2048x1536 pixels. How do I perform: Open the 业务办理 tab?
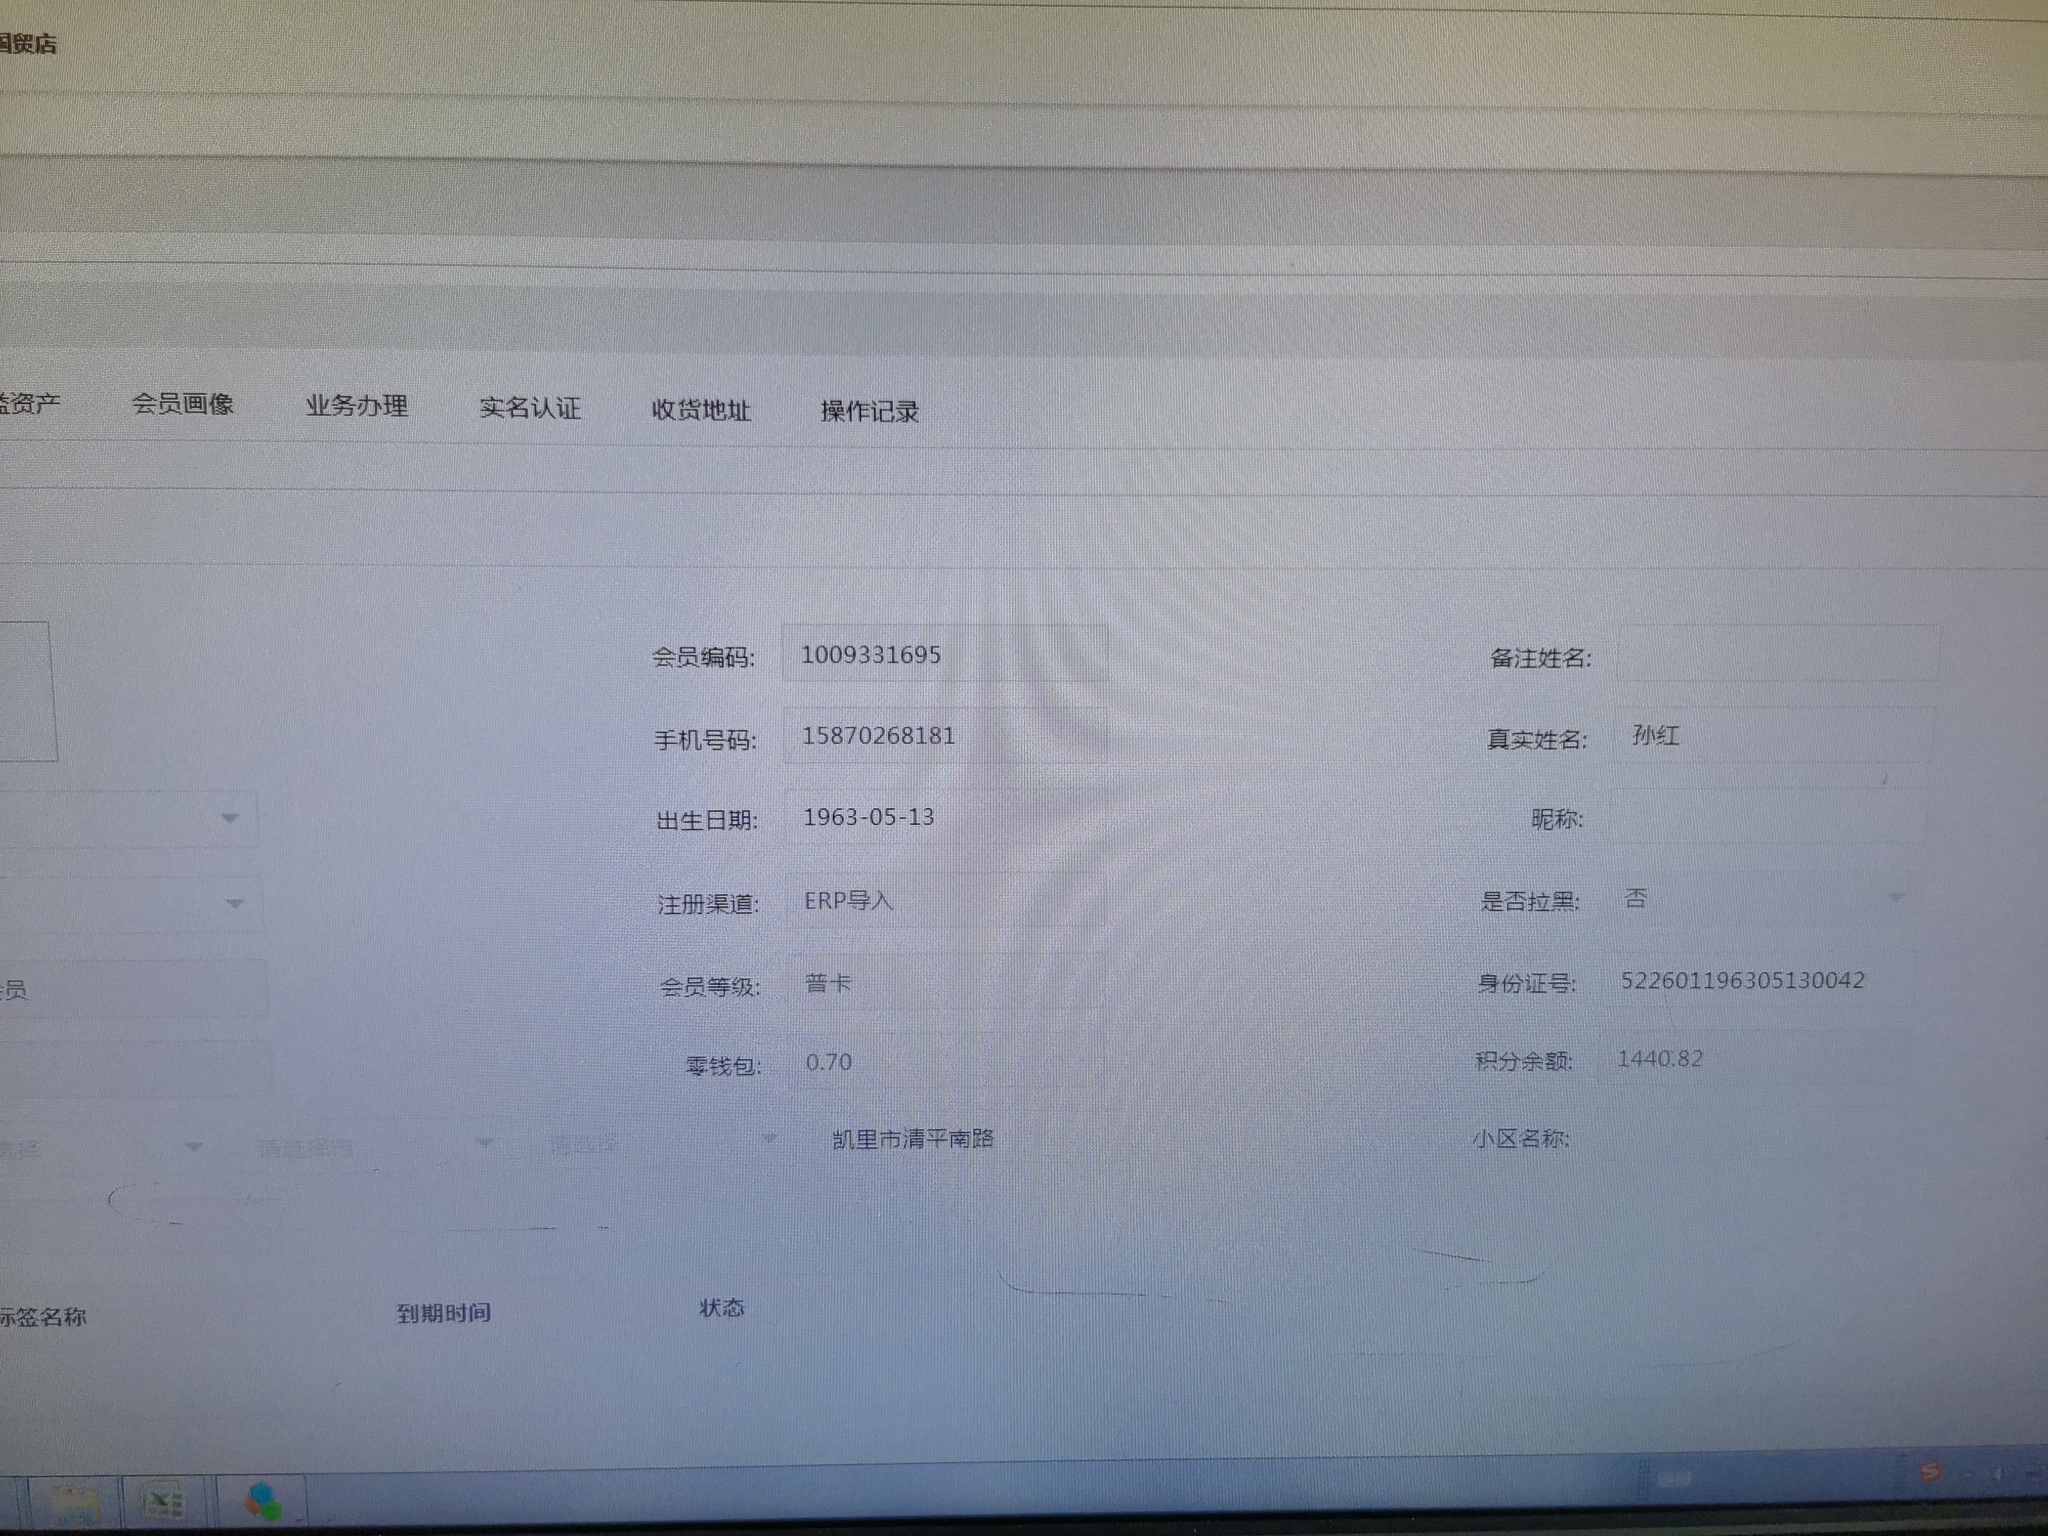click(x=357, y=406)
